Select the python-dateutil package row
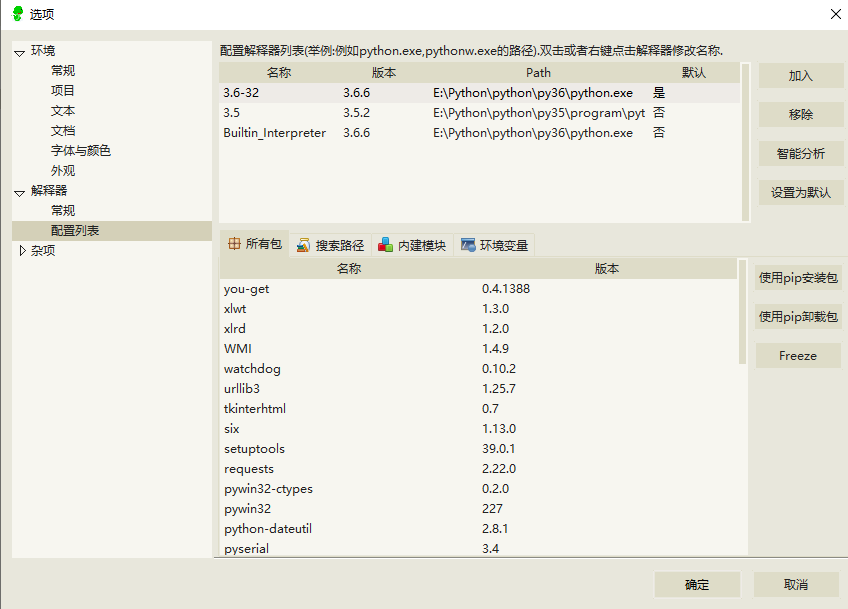This screenshot has height=609, width=848. tap(479, 529)
